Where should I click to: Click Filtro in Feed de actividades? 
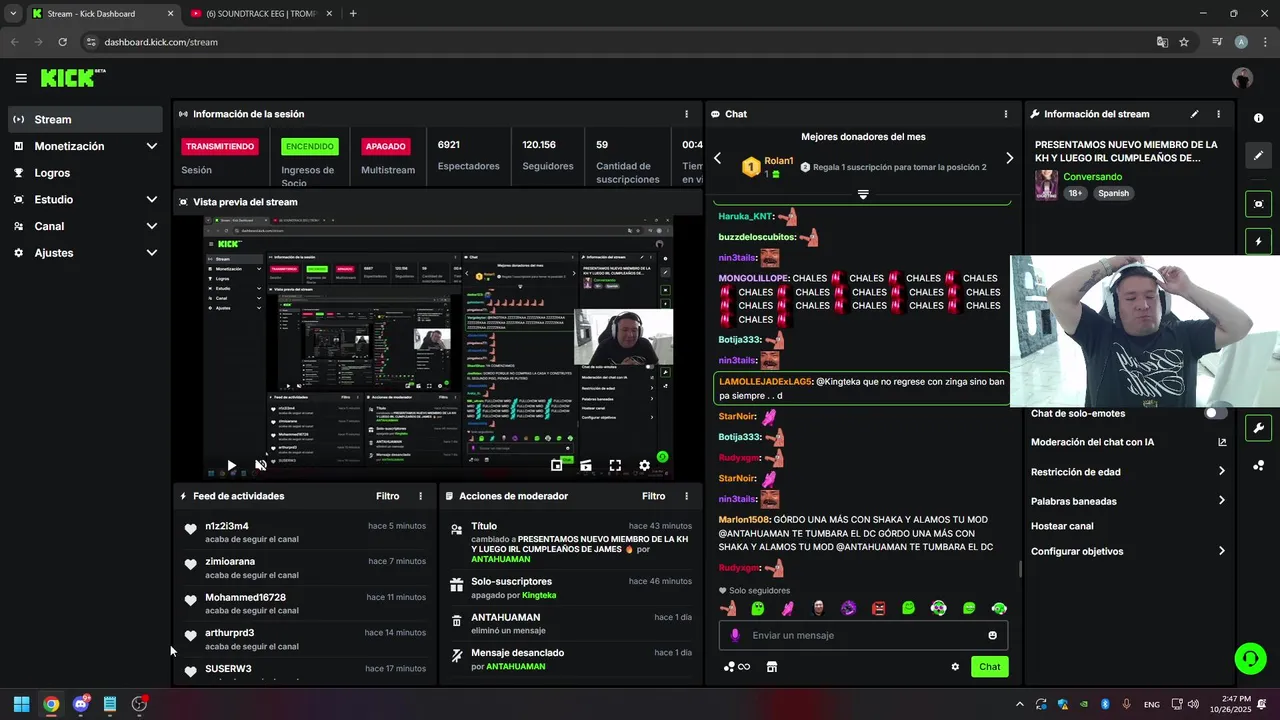click(387, 496)
